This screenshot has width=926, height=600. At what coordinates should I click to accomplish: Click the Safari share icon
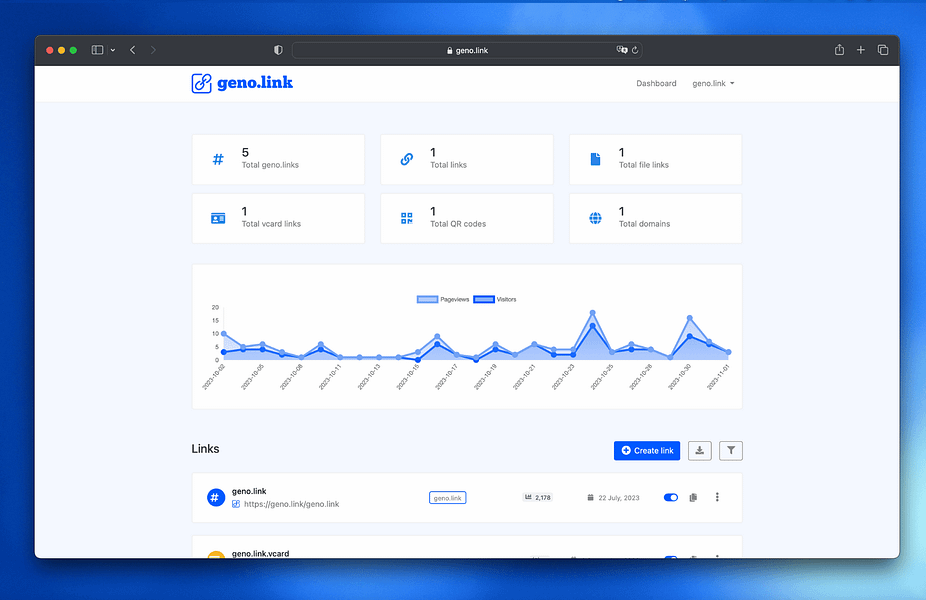tap(839, 50)
